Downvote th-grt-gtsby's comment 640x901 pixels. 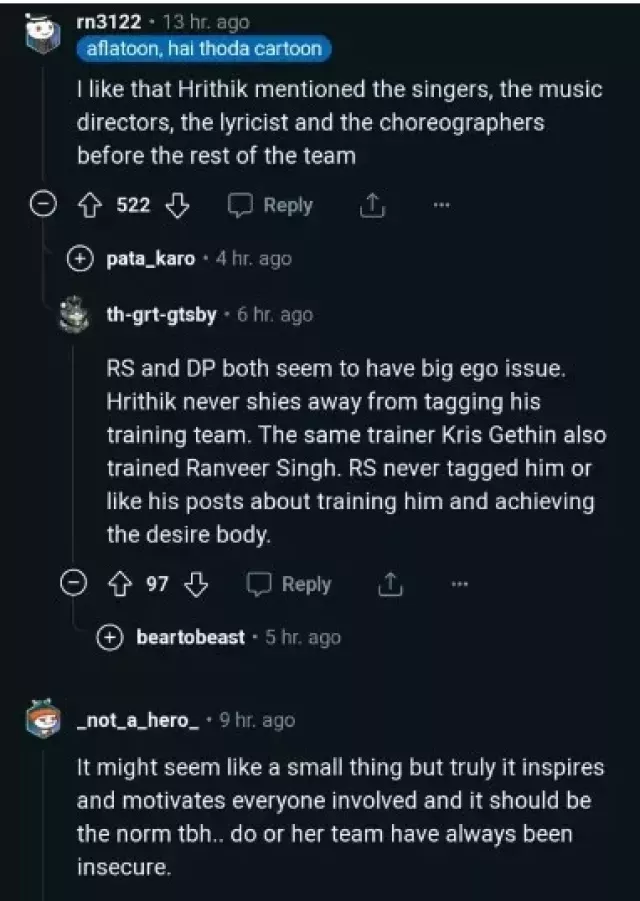click(x=197, y=585)
